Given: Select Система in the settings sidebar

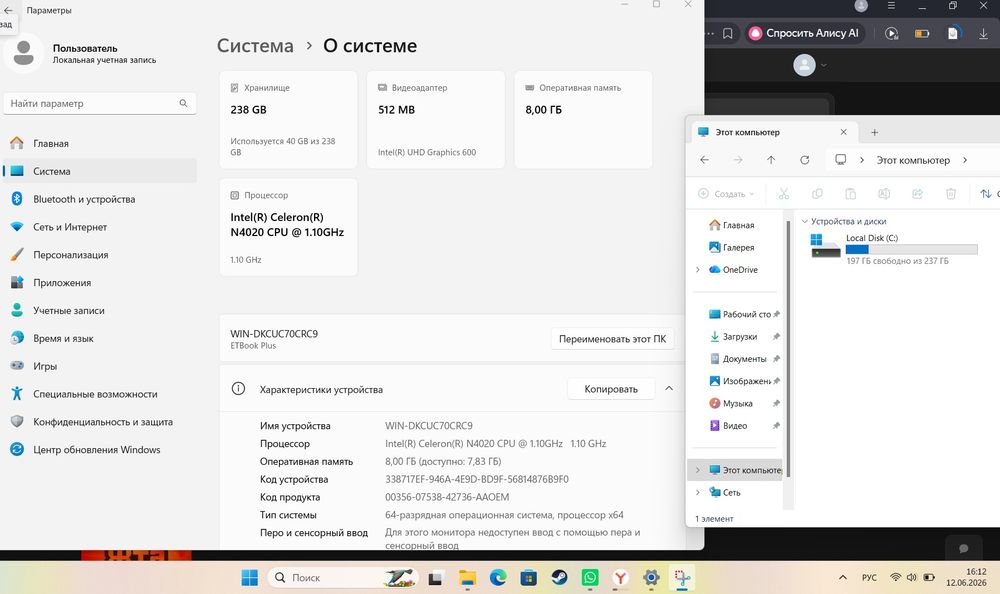Looking at the screenshot, I should tap(99, 171).
